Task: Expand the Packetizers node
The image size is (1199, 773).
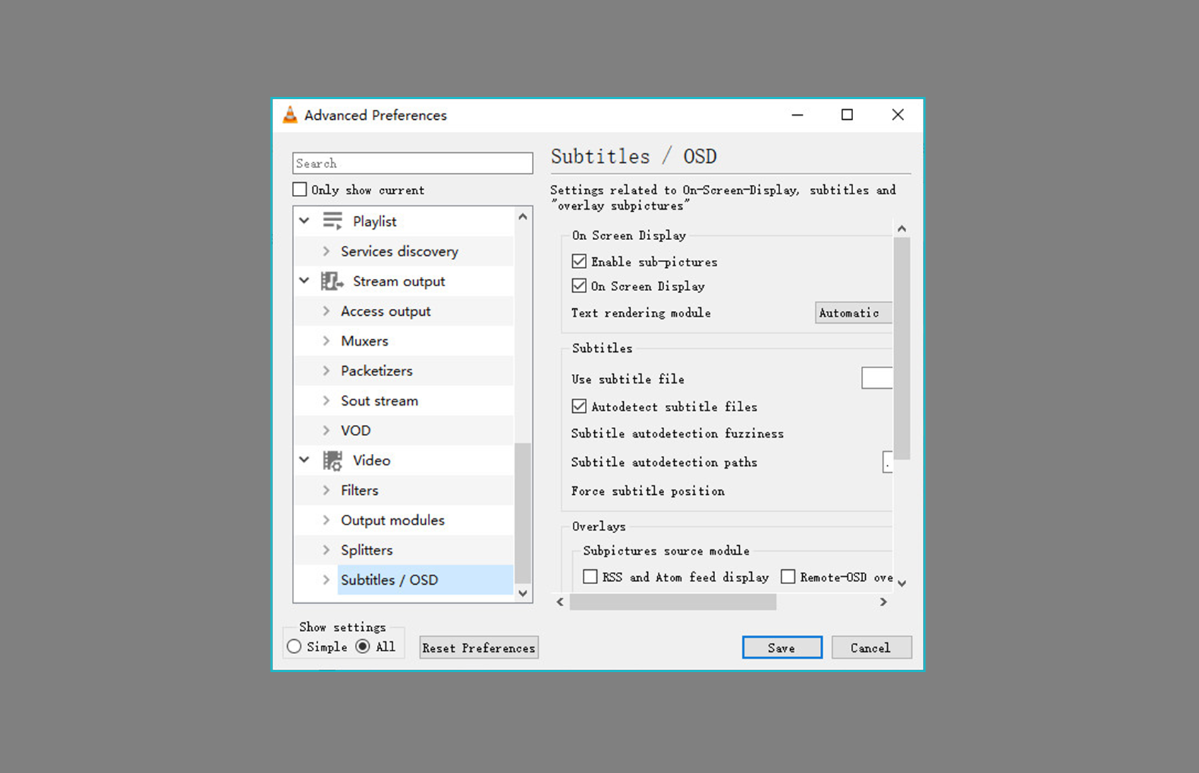Action: tap(327, 371)
